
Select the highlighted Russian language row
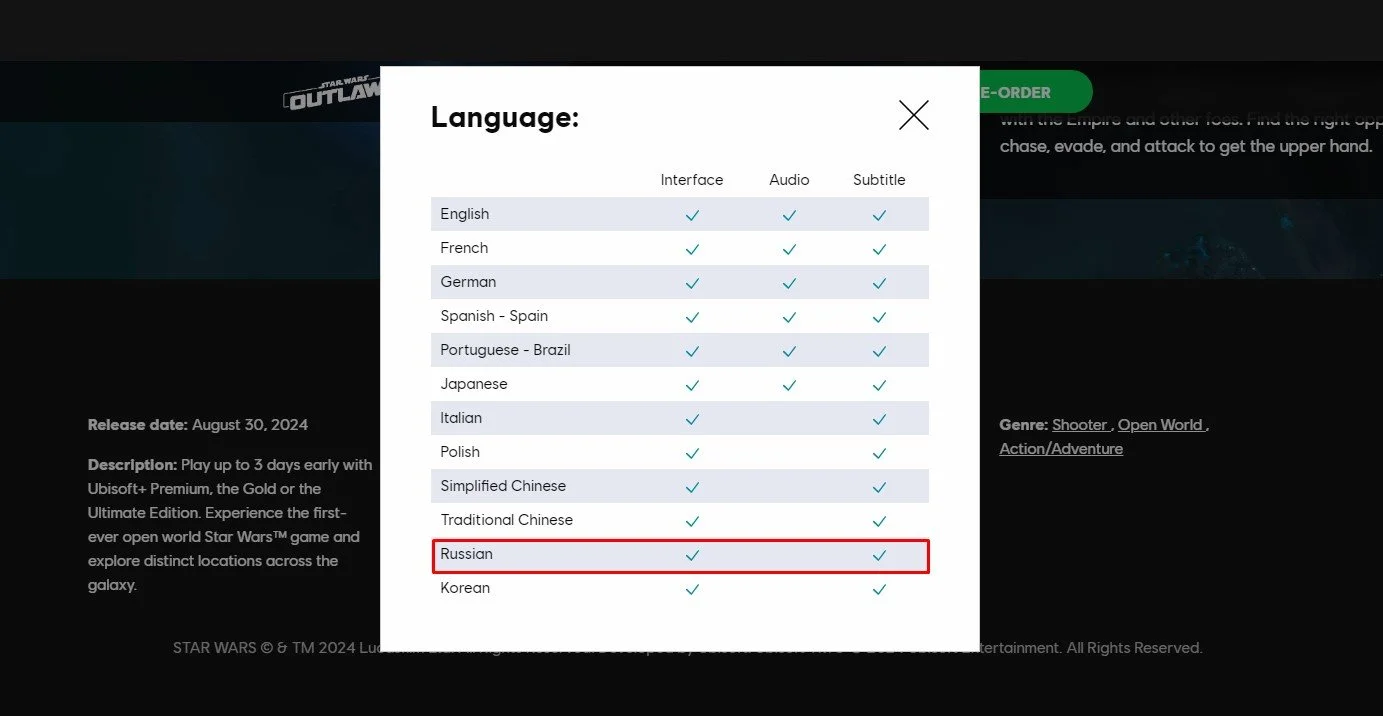tap(681, 556)
